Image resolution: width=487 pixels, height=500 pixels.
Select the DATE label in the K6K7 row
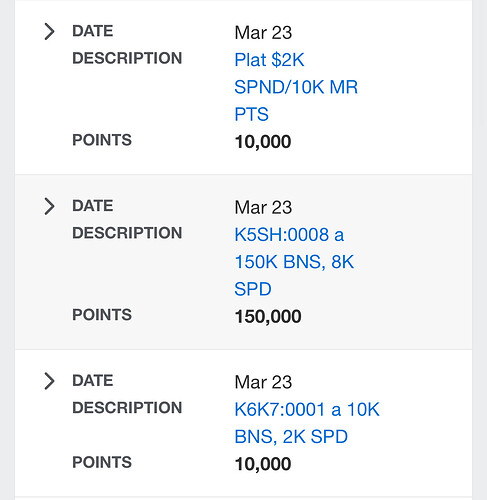coord(93,380)
